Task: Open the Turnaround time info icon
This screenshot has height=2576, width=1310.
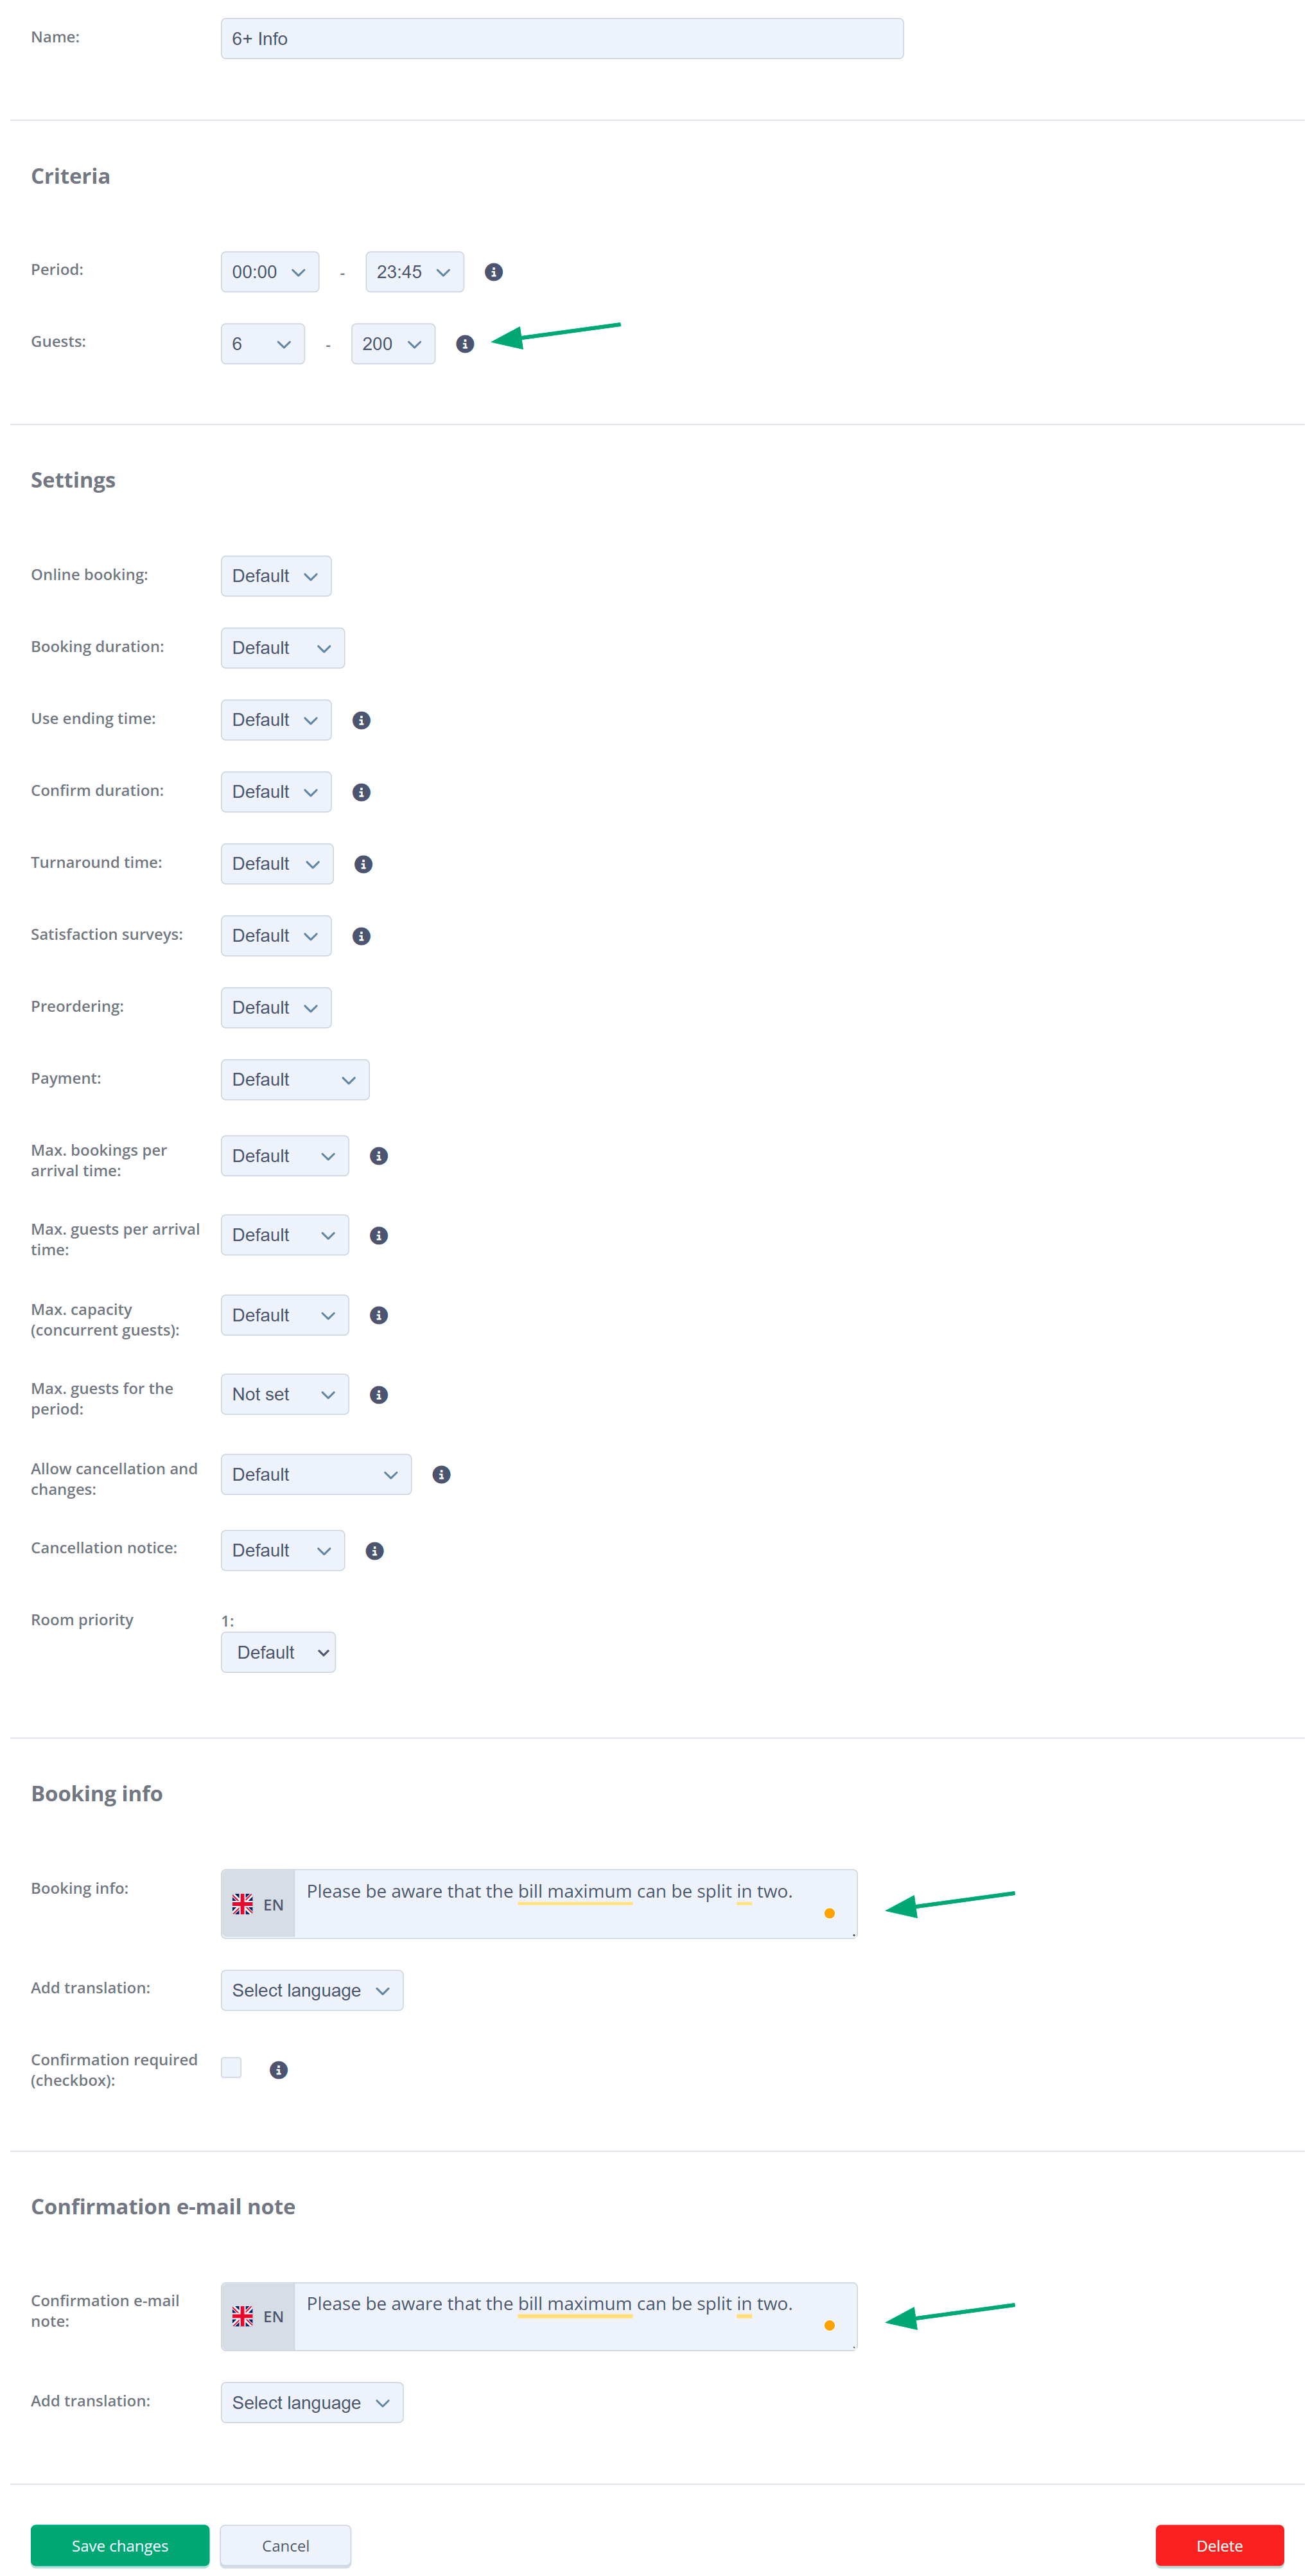Action: 364,863
